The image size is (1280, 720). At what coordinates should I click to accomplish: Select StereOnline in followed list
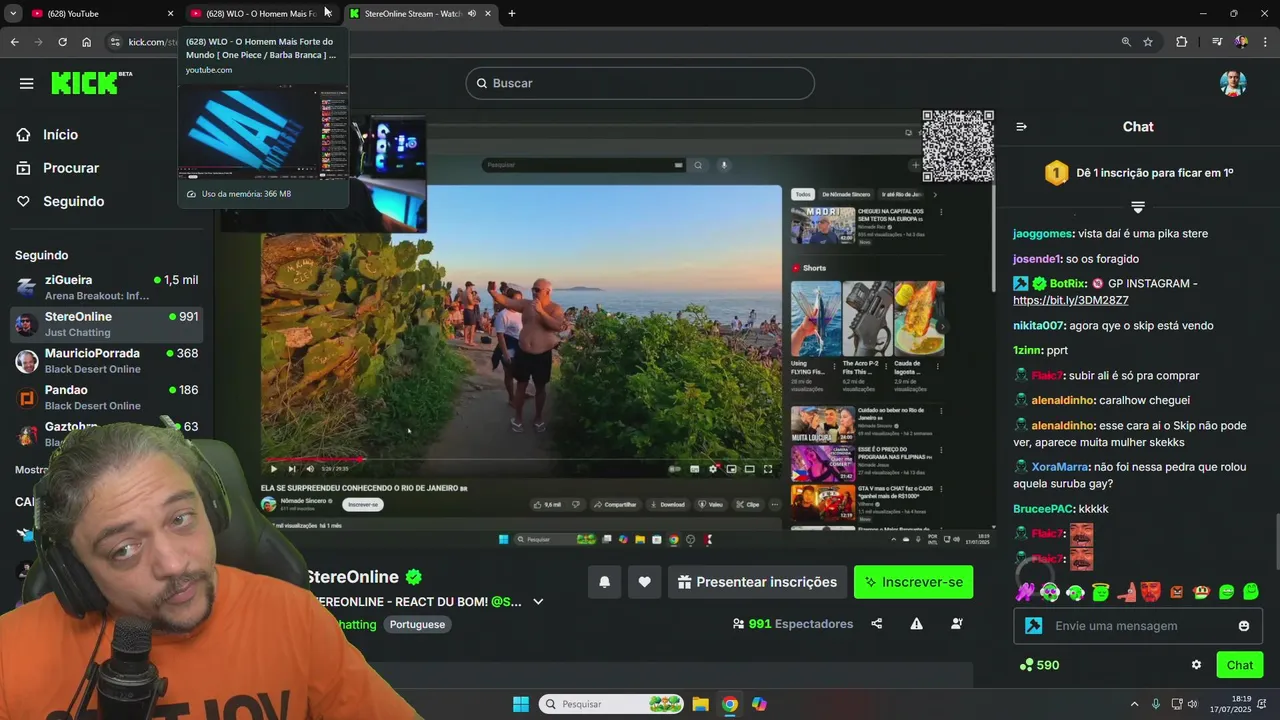tap(106, 323)
